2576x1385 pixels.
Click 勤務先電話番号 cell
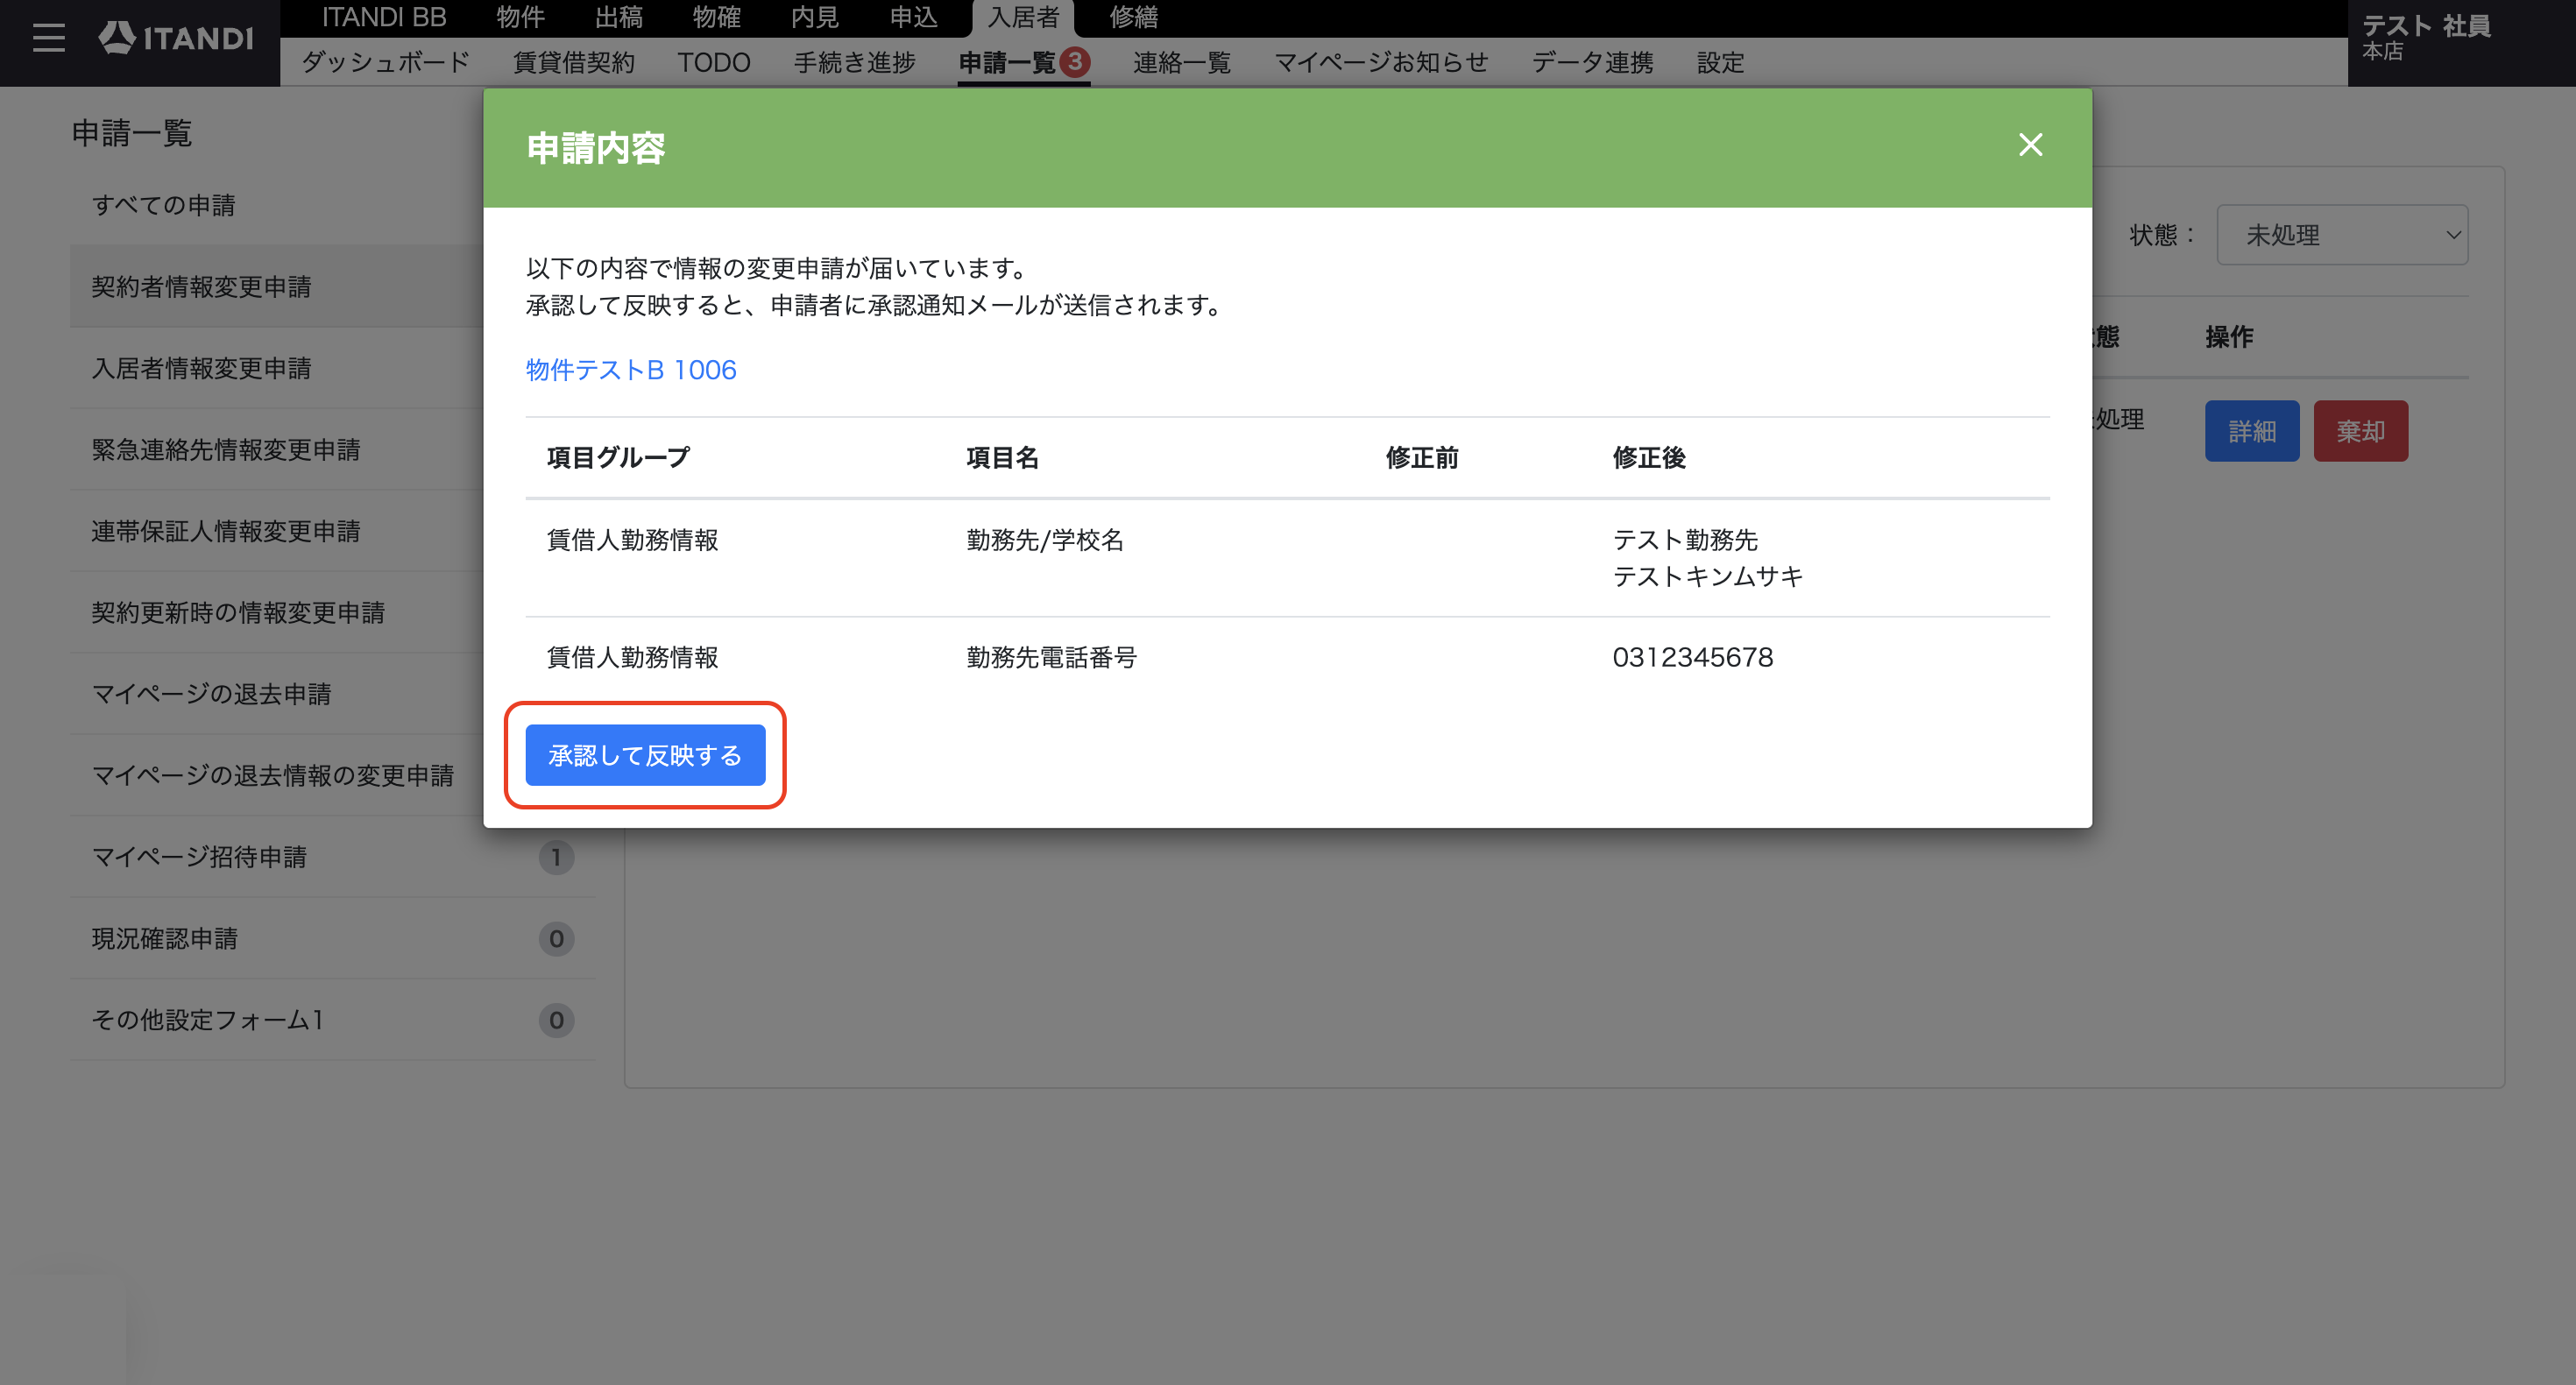click(x=1051, y=657)
